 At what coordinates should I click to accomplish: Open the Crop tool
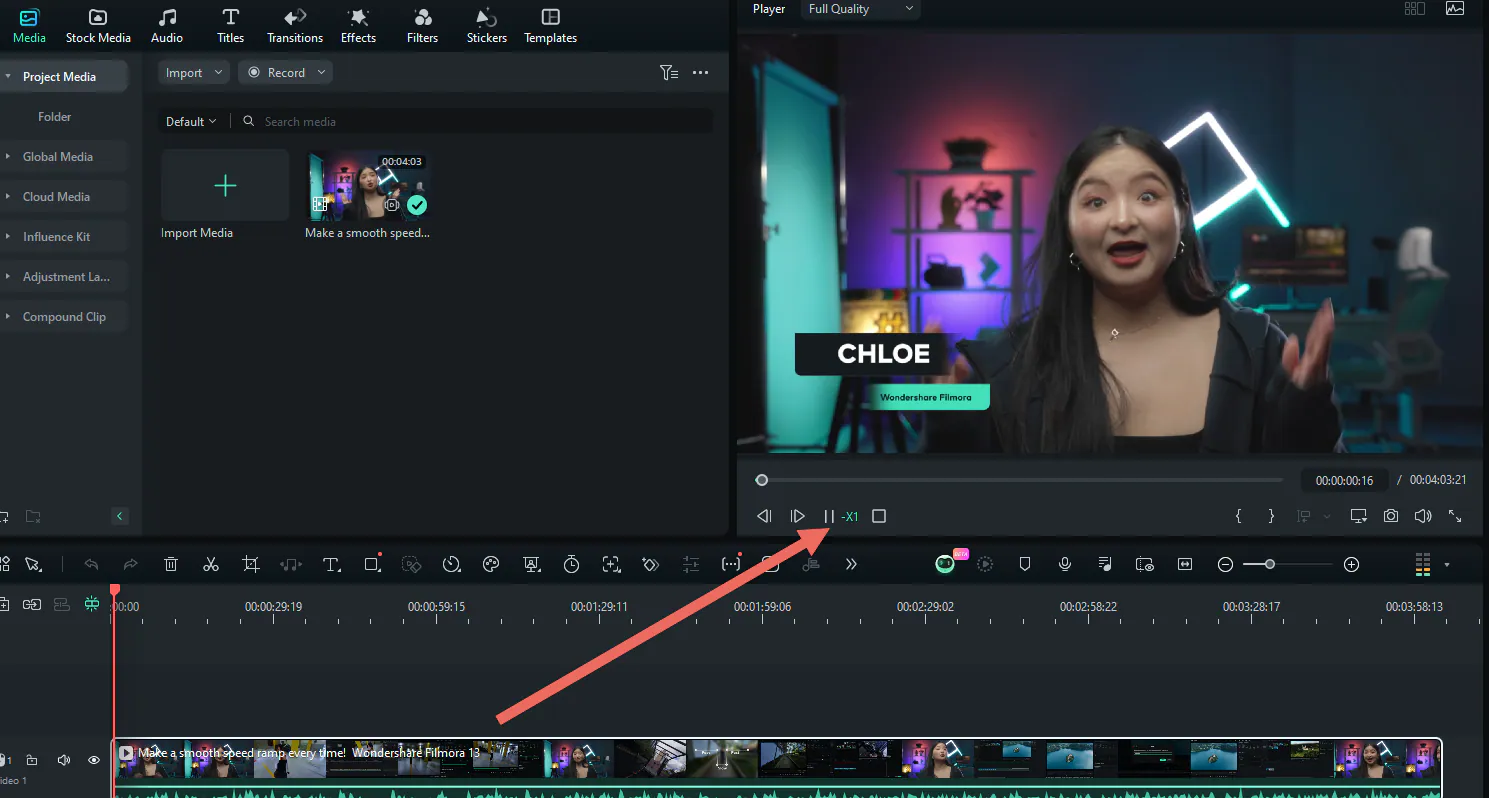[x=251, y=565]
